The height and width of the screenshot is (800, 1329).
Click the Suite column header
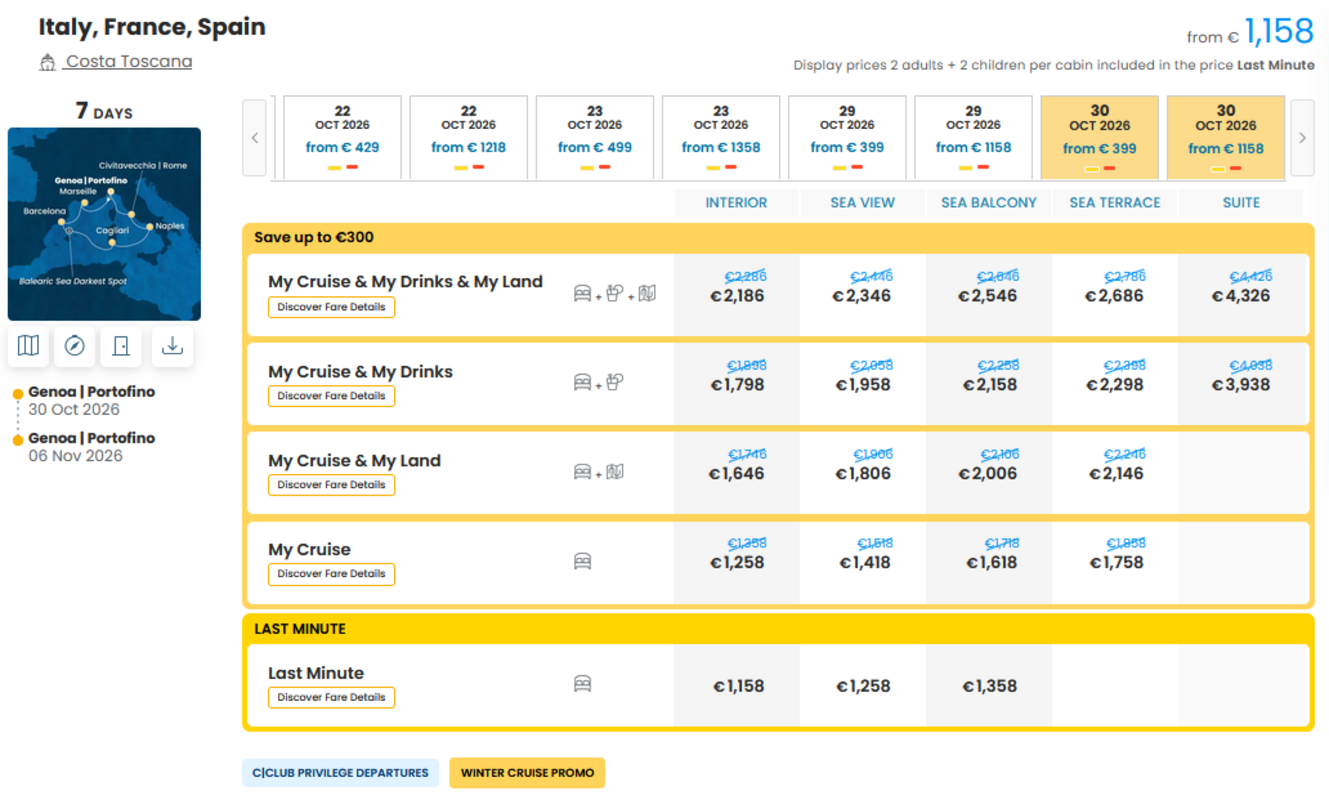[x=1241, y=202]
